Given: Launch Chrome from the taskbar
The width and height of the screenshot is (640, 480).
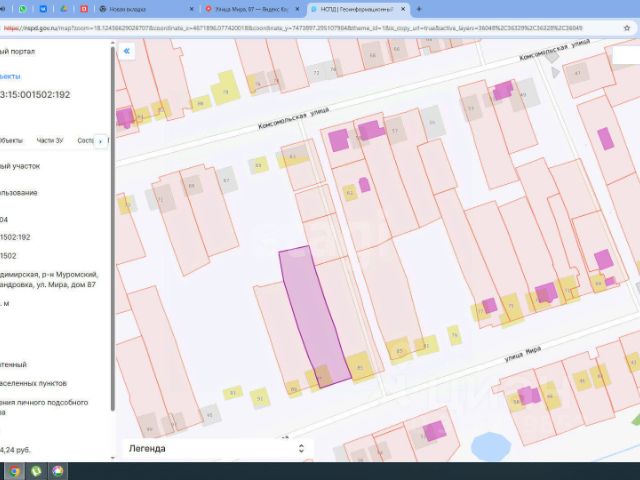Looking at the screenshot, I should (14, 471).
